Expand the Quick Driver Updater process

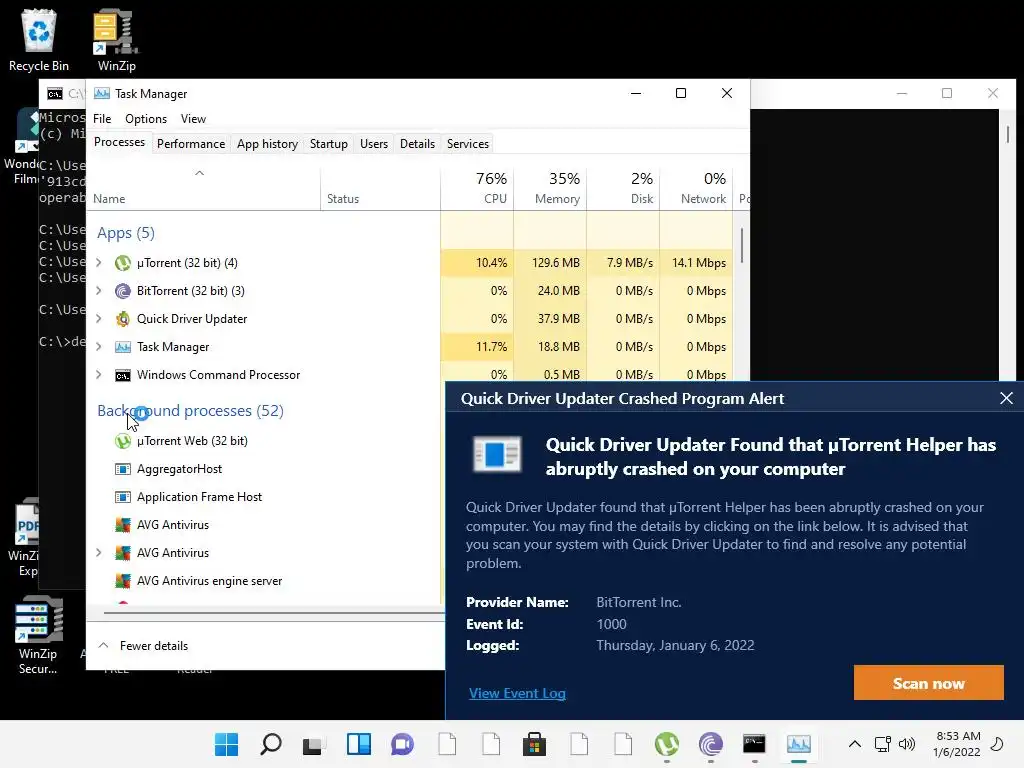coord(99,319)
